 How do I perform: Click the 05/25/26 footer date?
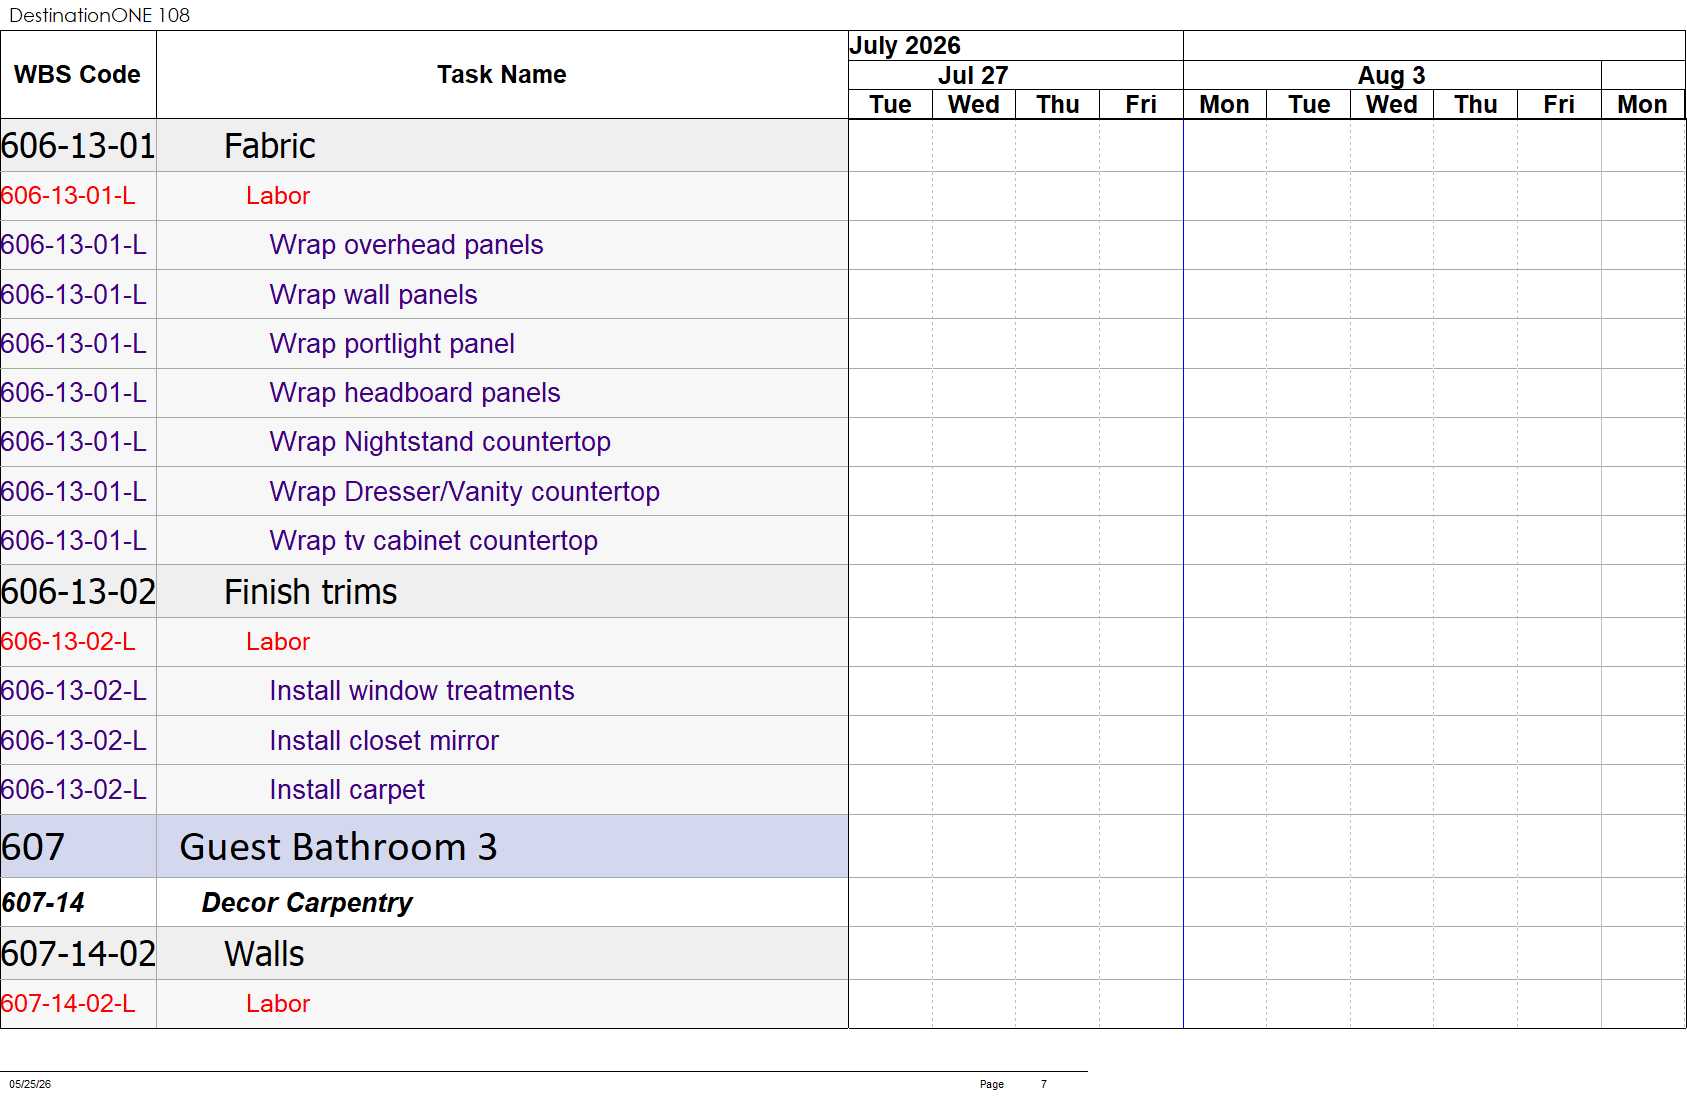click(30, 1084)
